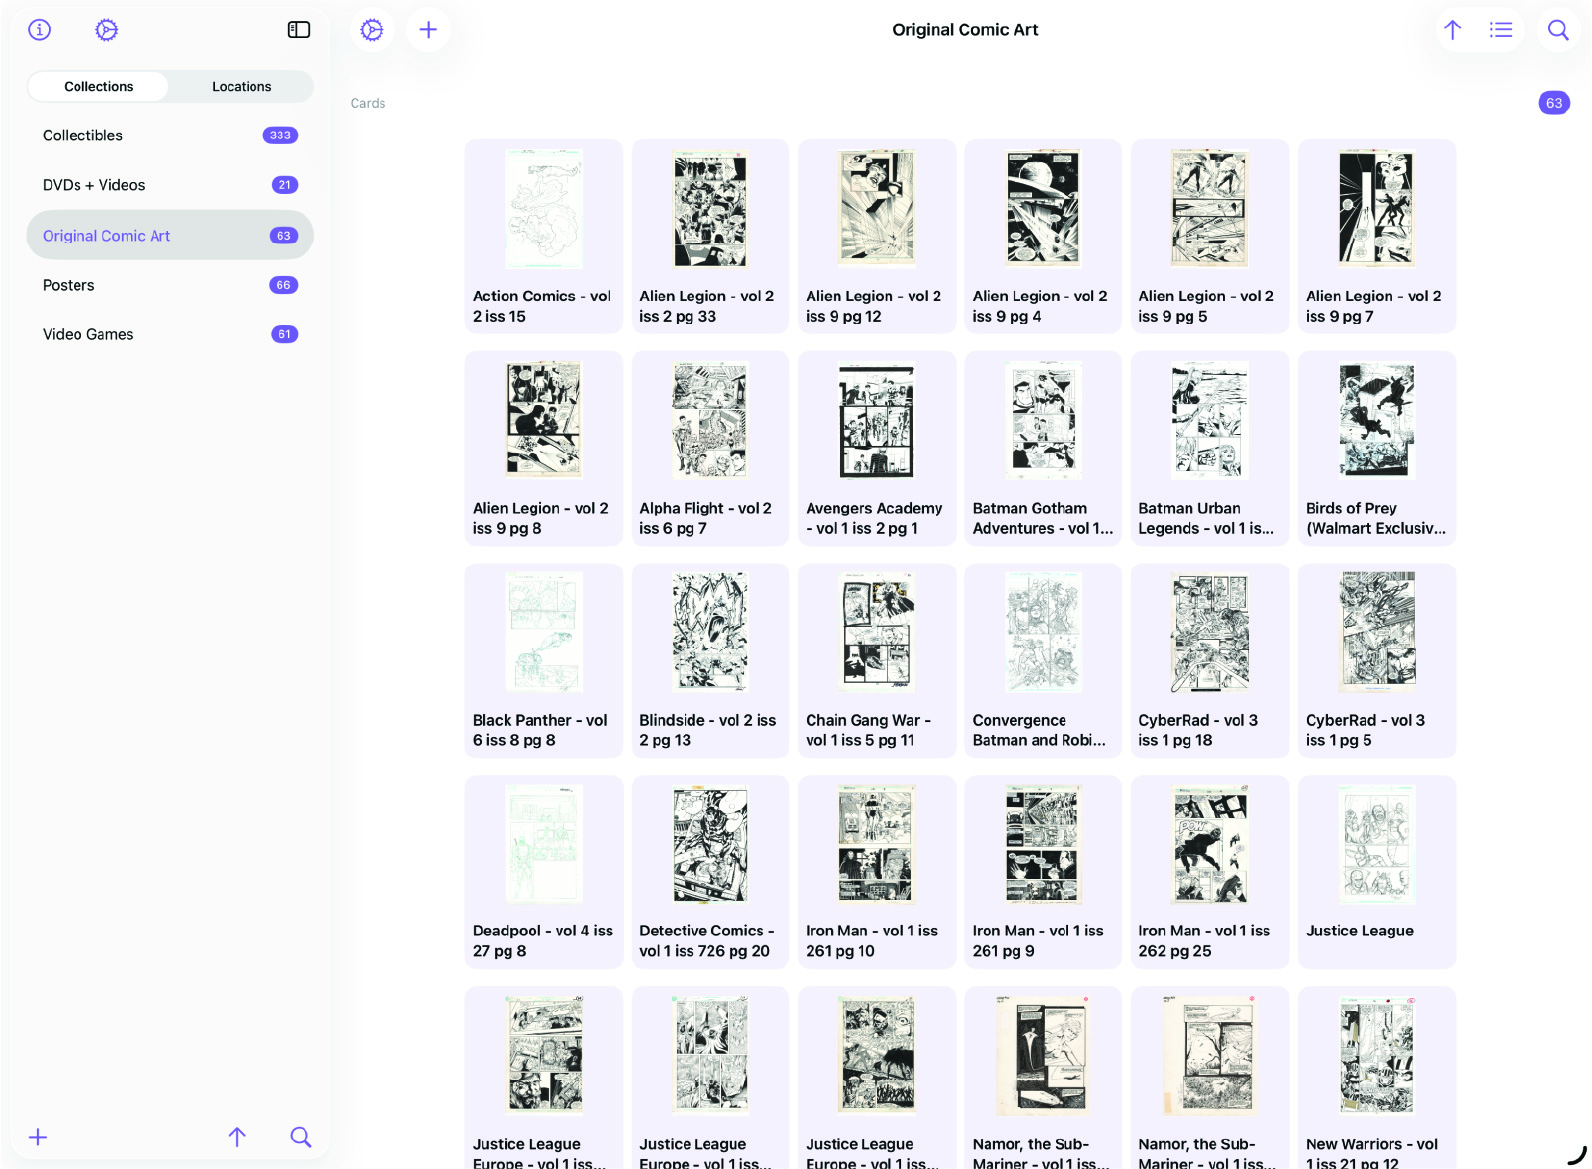Open Birds of Prey Walmart Exclusive card
This screenshot has width=1592, height=1169.
1377,448
